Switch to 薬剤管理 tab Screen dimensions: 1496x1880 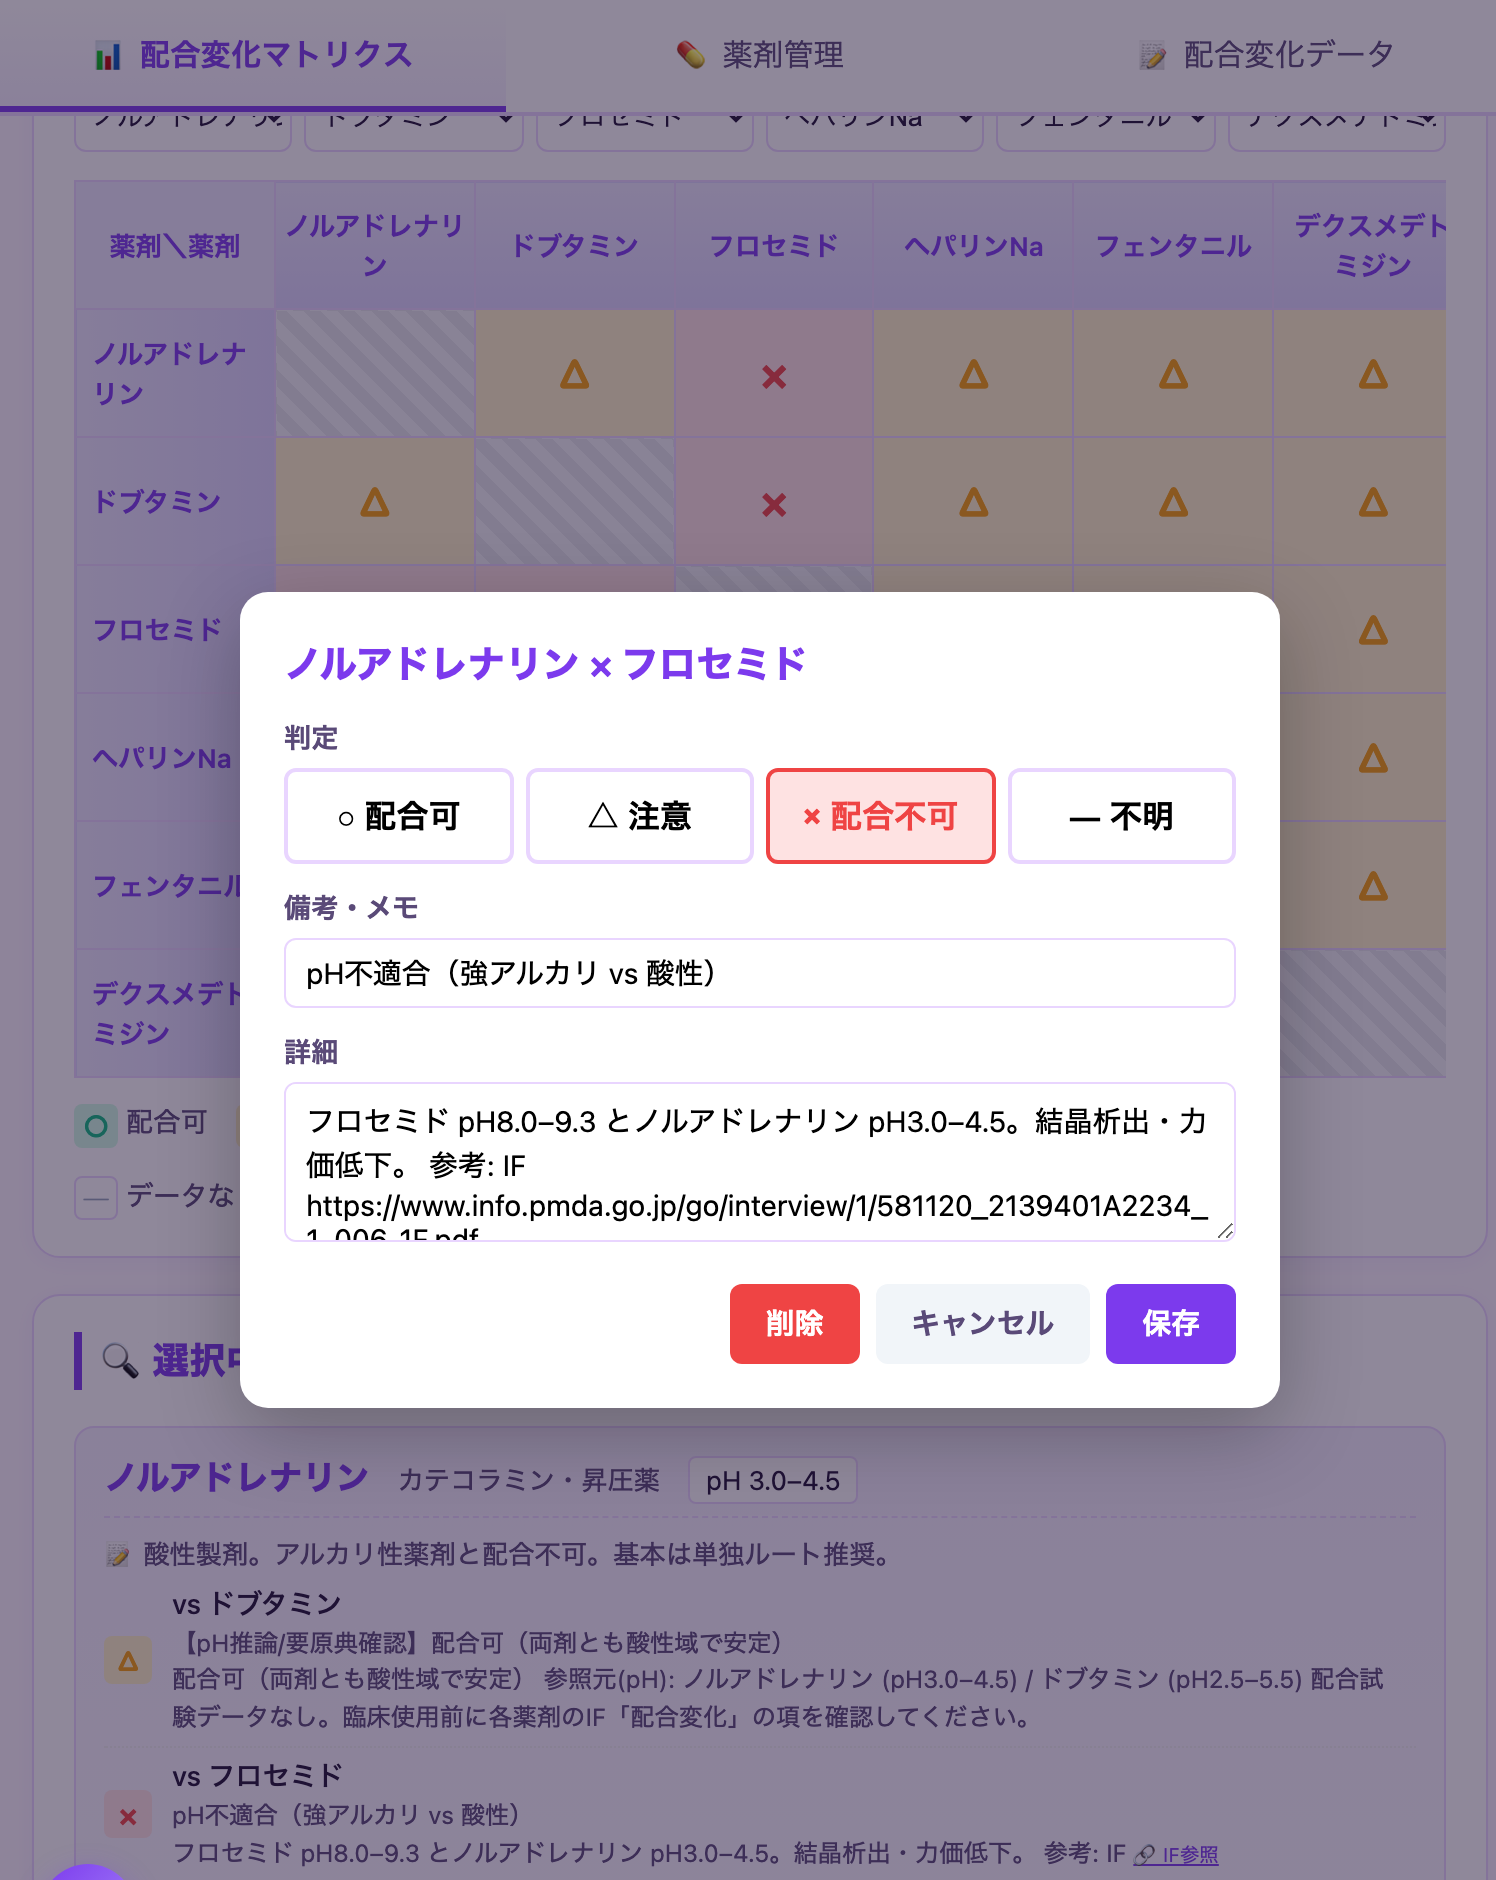coord(760,55)
